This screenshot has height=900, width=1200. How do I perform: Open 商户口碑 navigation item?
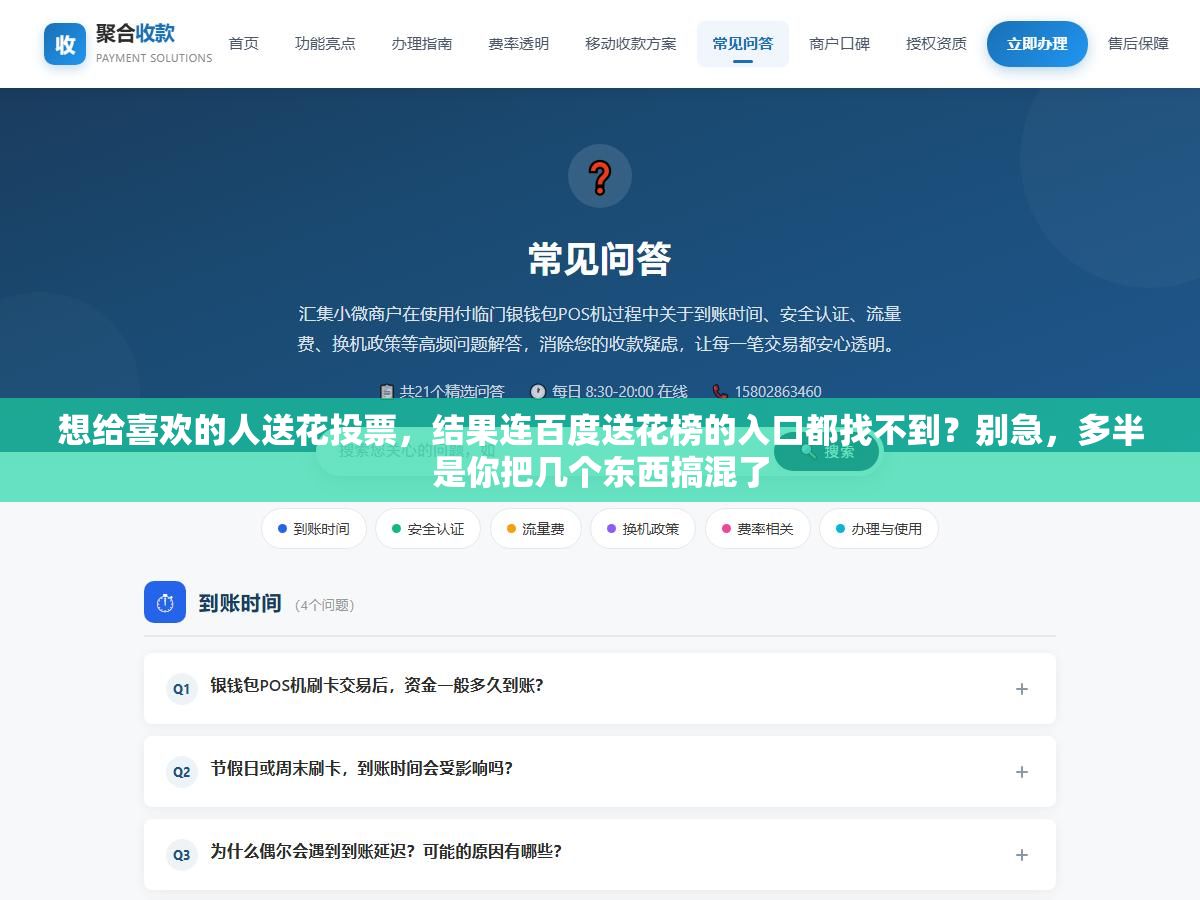(x=840, y=44)
